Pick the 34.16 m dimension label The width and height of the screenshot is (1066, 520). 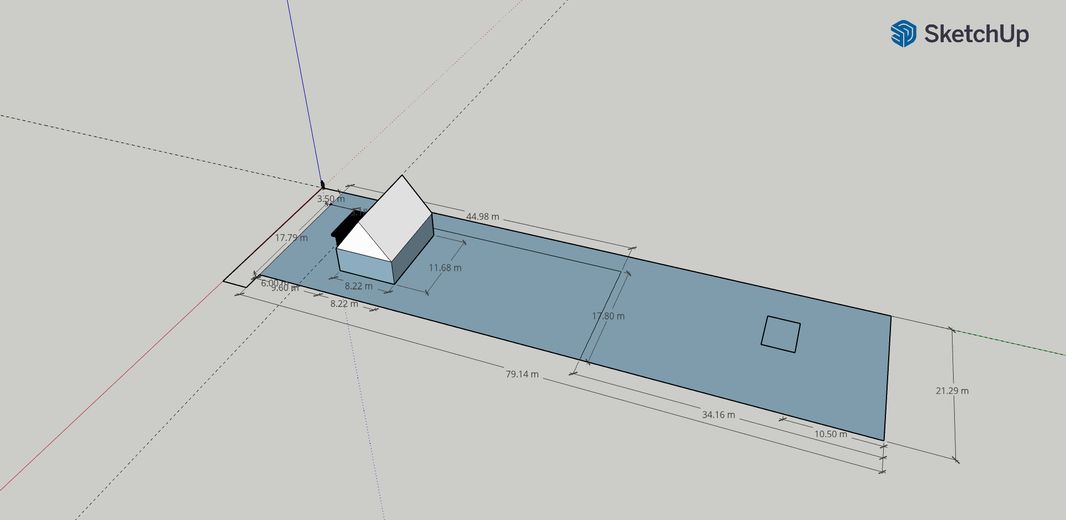click(718, 414)
